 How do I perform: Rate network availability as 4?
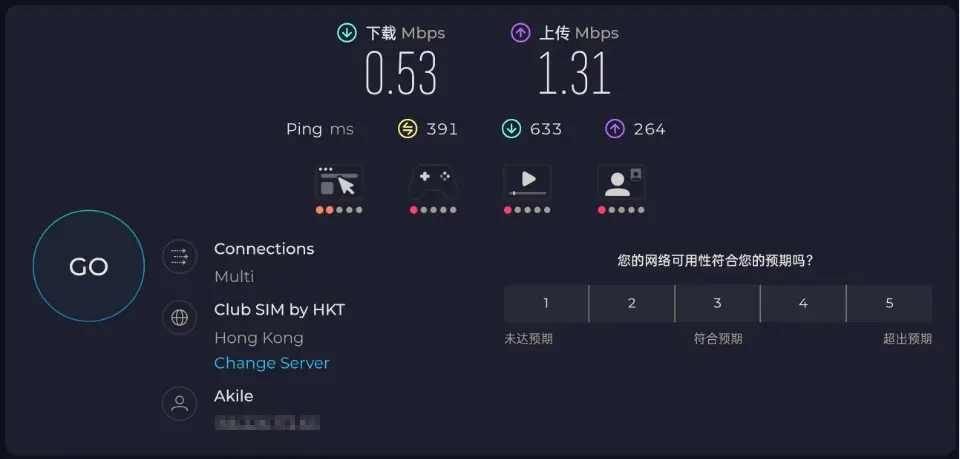(x=803, y=303)
